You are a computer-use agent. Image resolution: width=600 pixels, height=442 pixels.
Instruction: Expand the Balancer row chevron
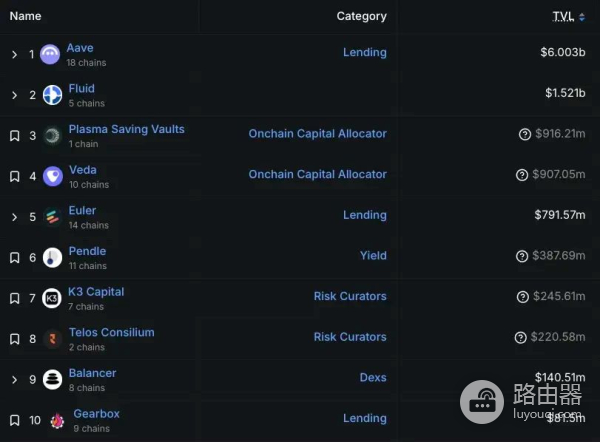tap(14, 380)
